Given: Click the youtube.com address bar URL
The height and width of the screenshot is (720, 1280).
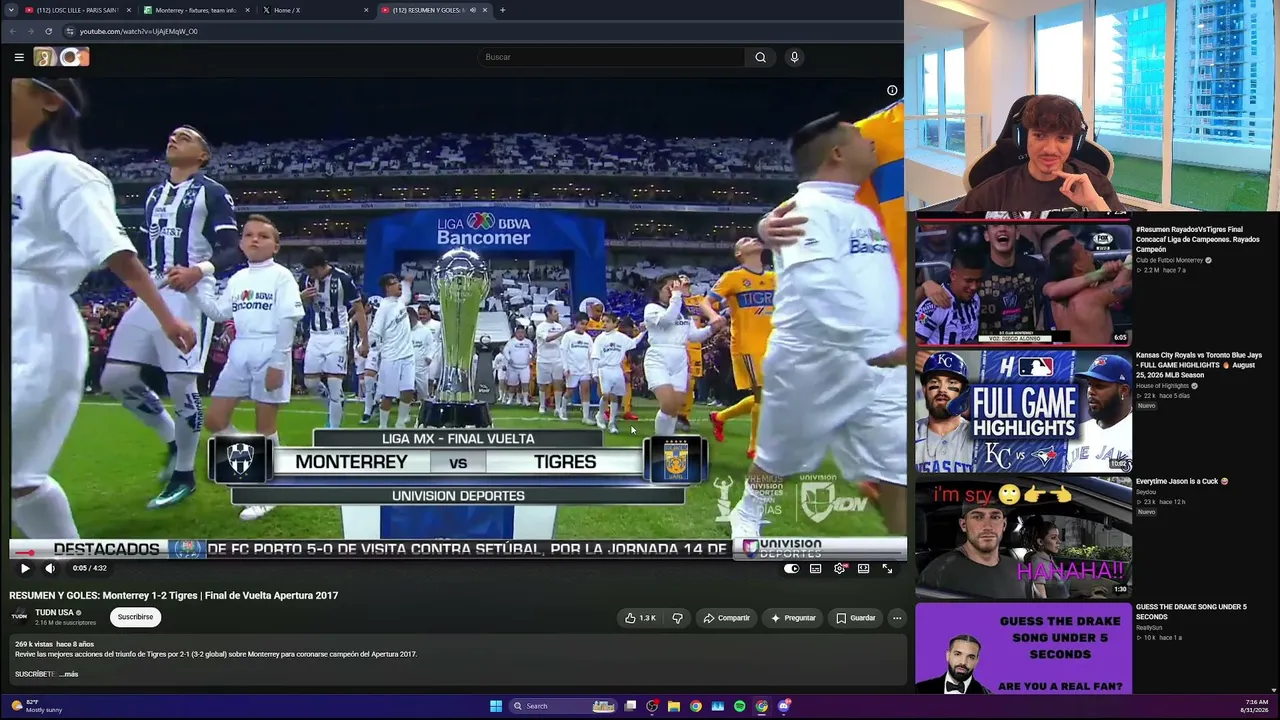Looking at the screenshot, I should point(138,31).
